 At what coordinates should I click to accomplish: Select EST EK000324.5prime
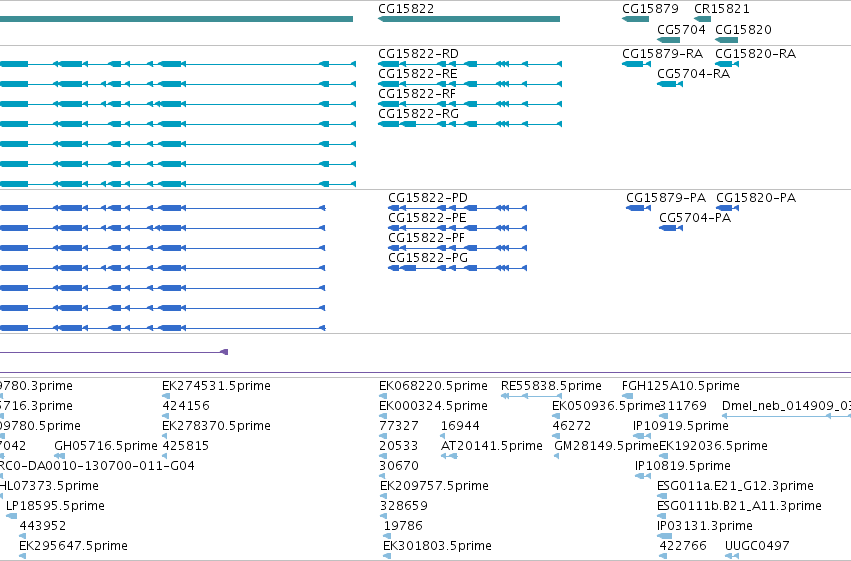point(433,406)
